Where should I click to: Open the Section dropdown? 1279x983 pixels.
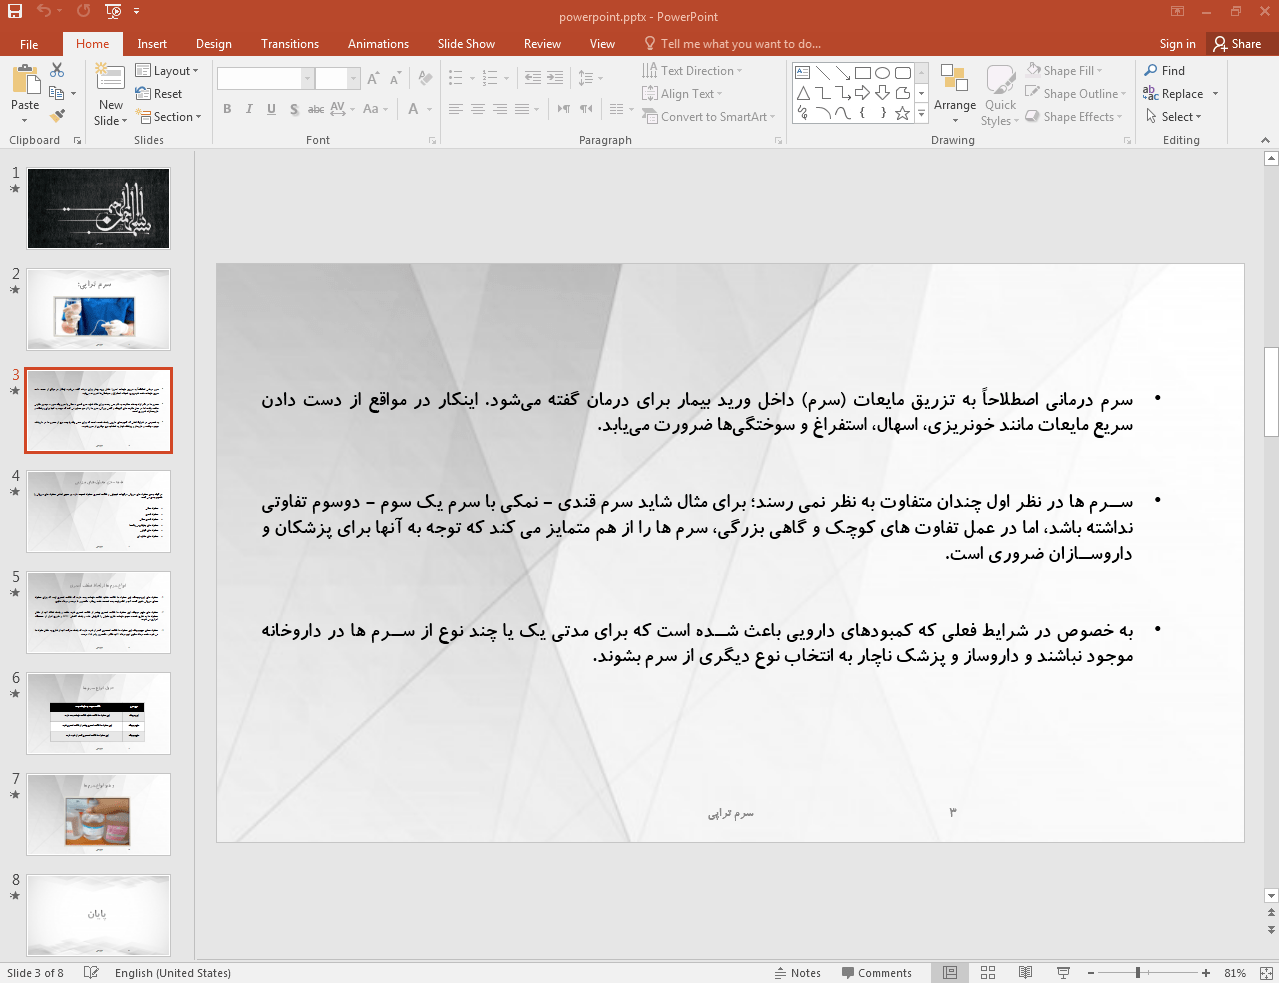click(169, 117)
